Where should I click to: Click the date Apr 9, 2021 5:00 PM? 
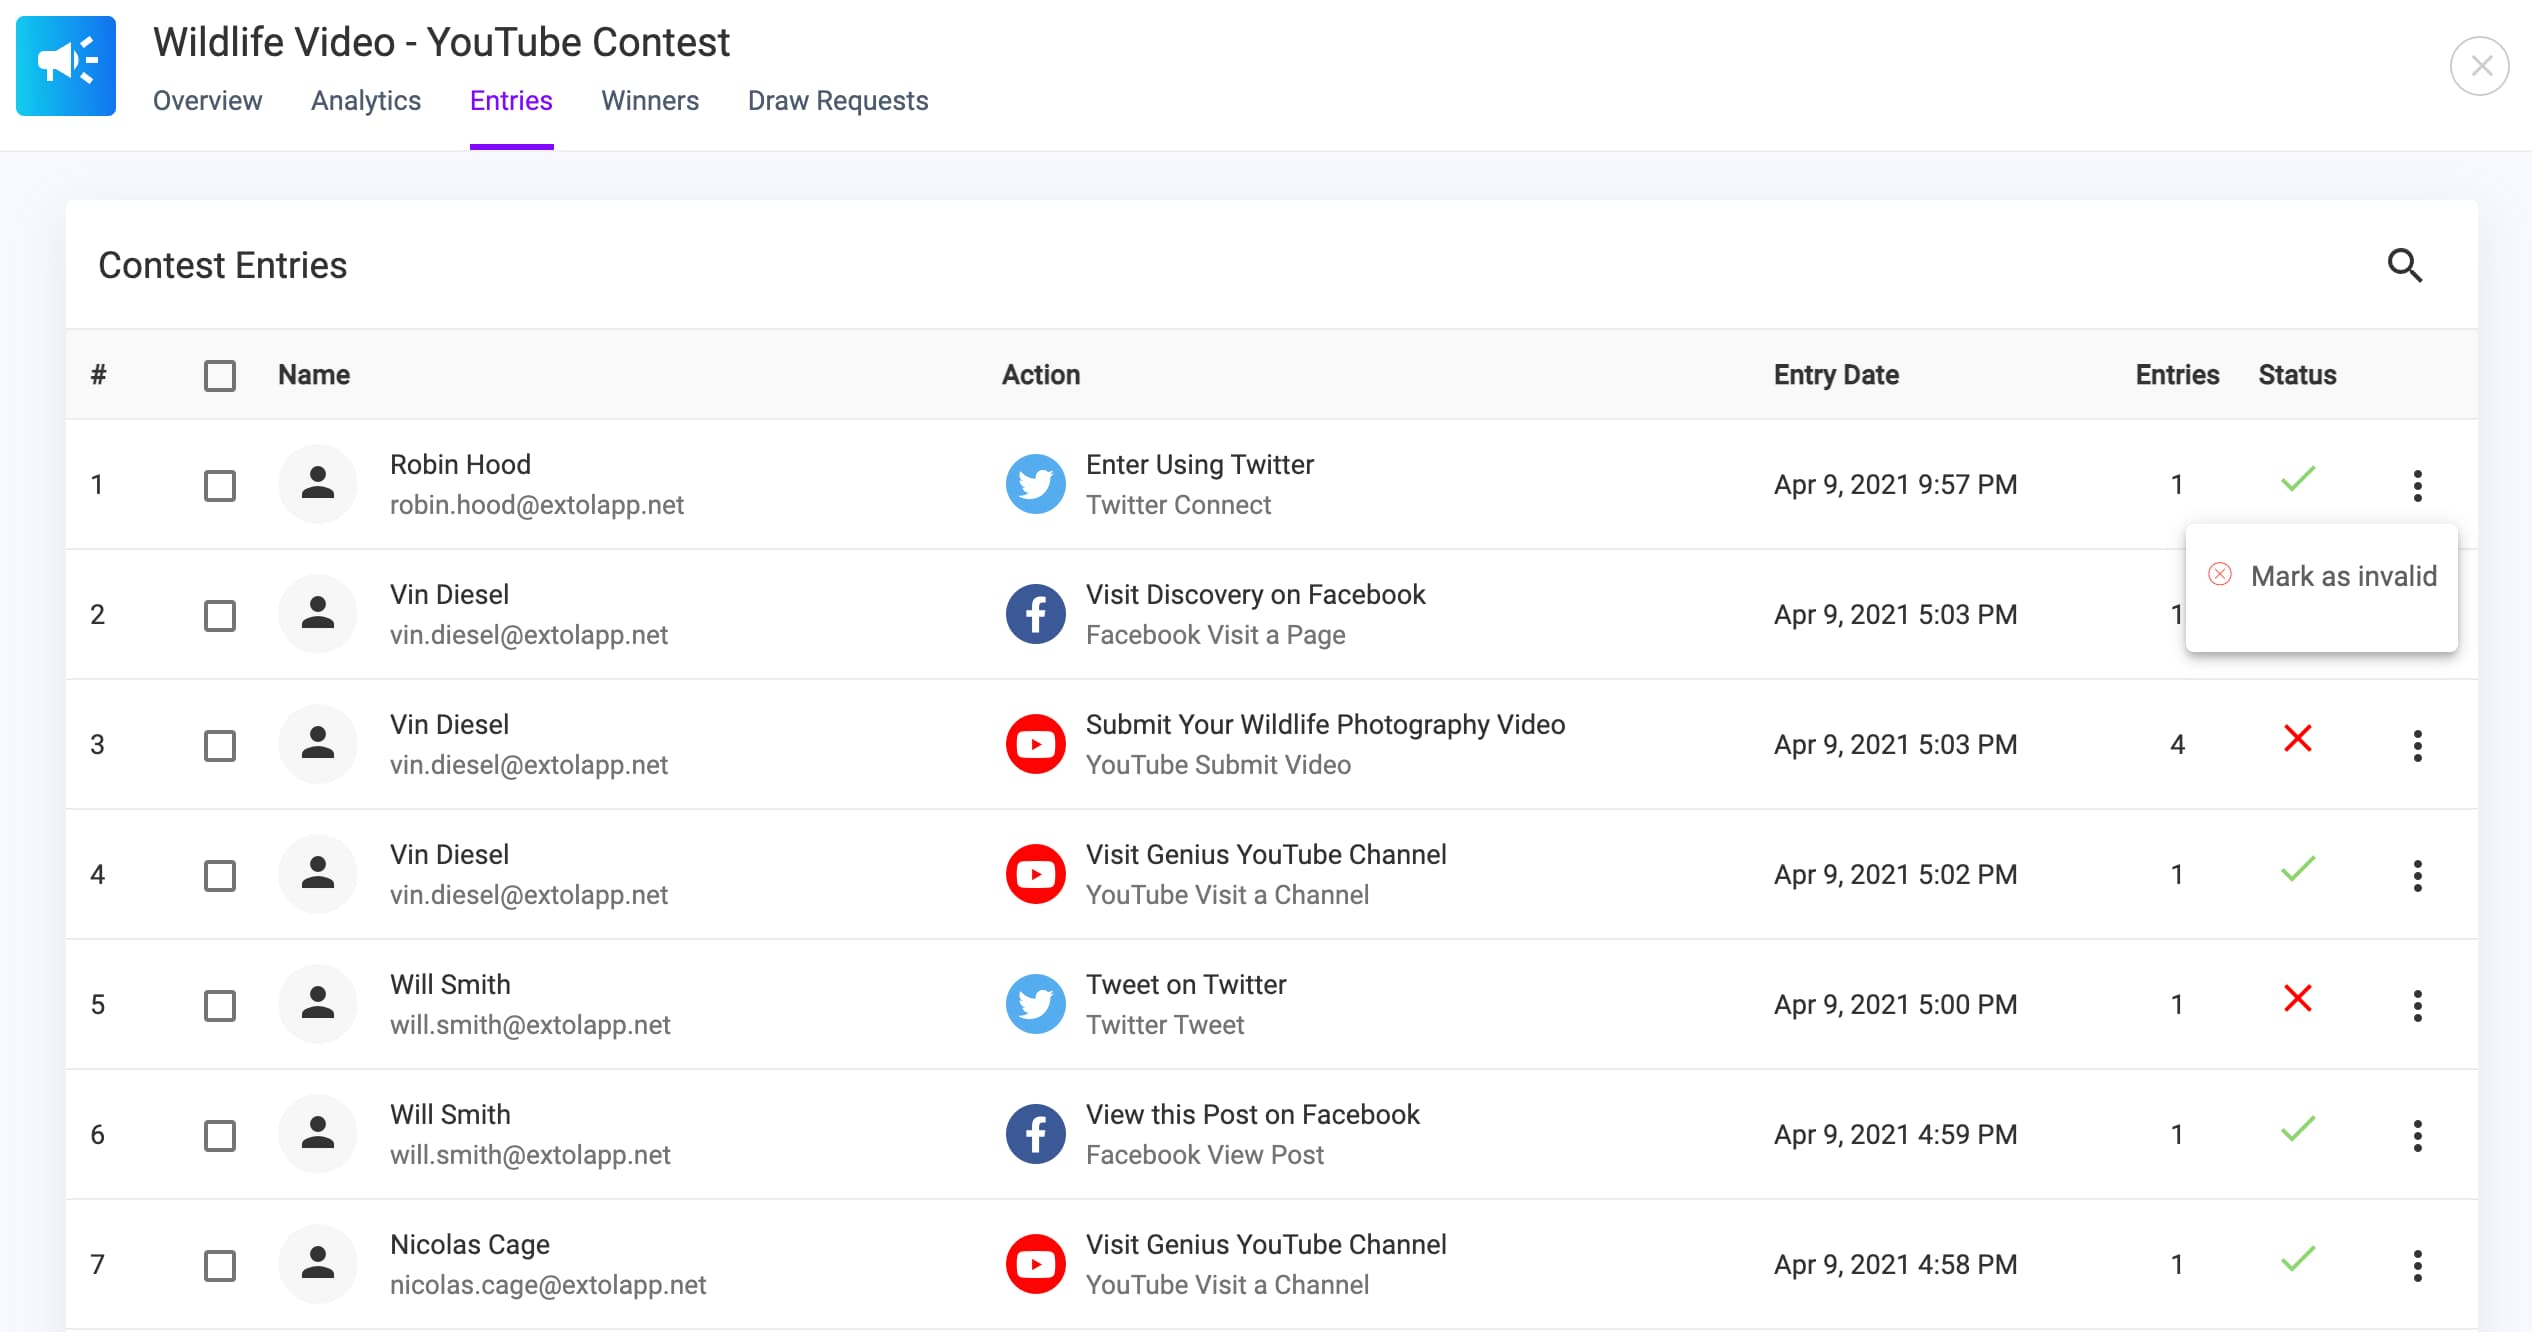pyautogui.click(x=1896, y=1005)
